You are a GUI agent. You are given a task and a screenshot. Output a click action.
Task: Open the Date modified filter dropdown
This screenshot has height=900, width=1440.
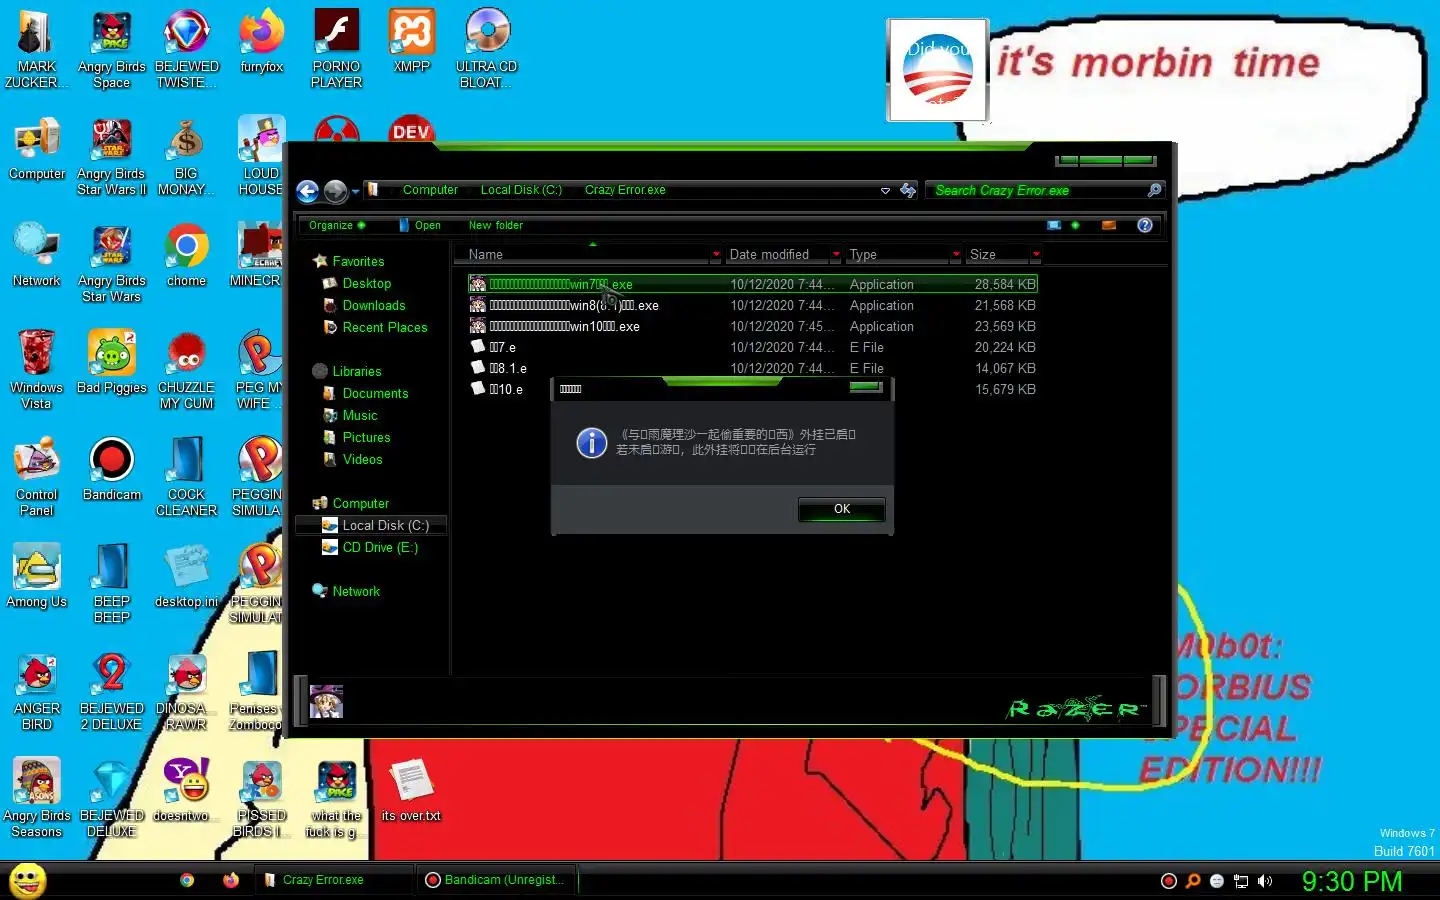[x=836, y=255]
